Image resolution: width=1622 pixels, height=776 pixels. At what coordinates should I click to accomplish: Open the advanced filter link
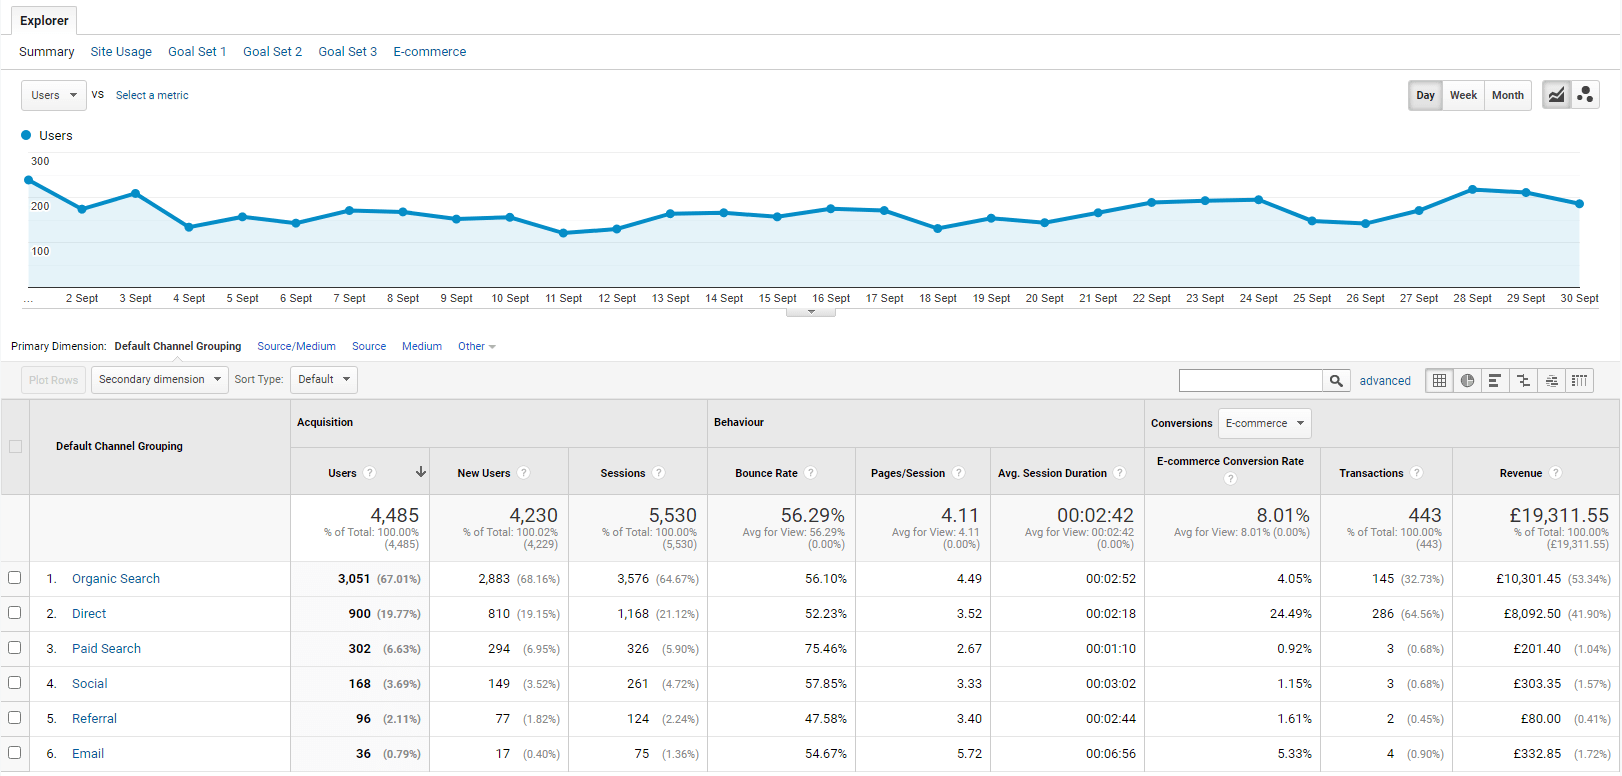point(1385,381)
